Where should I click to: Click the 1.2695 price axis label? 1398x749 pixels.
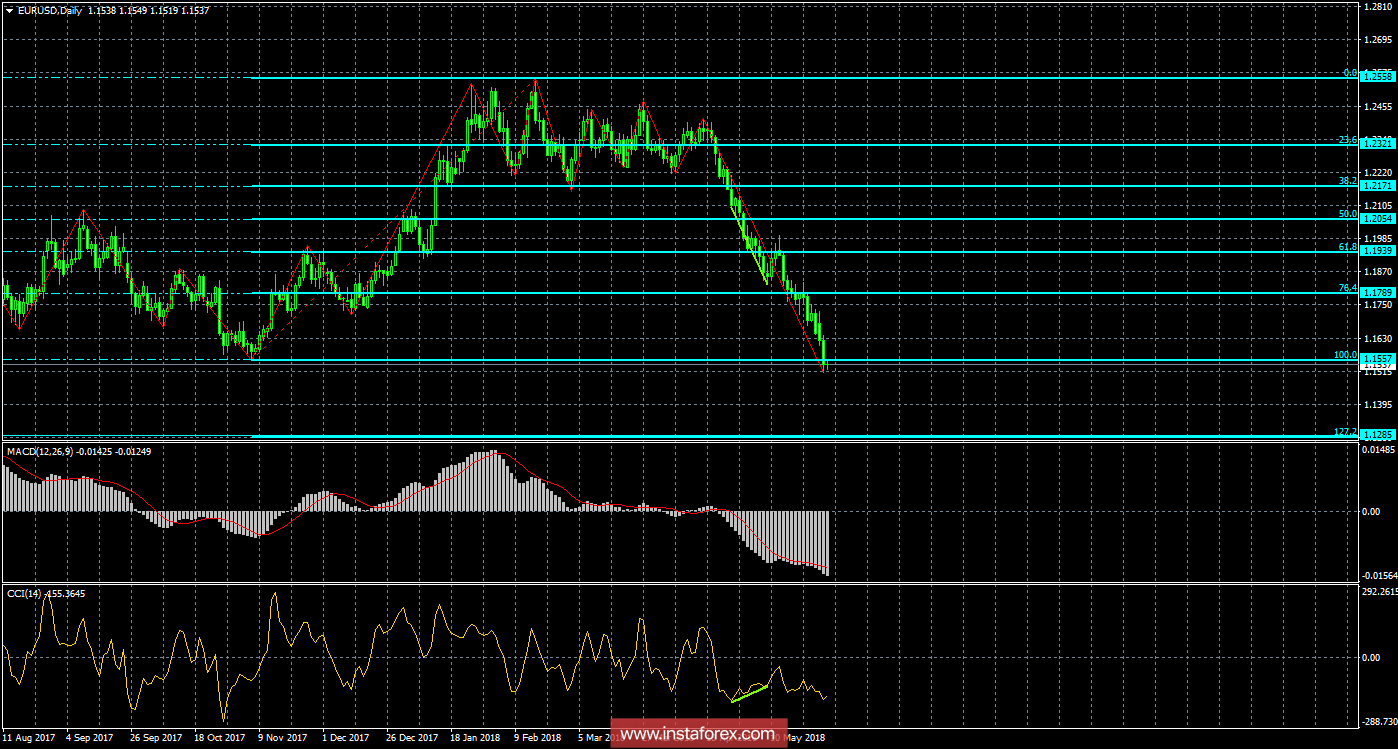click(x=1379, y=41)
